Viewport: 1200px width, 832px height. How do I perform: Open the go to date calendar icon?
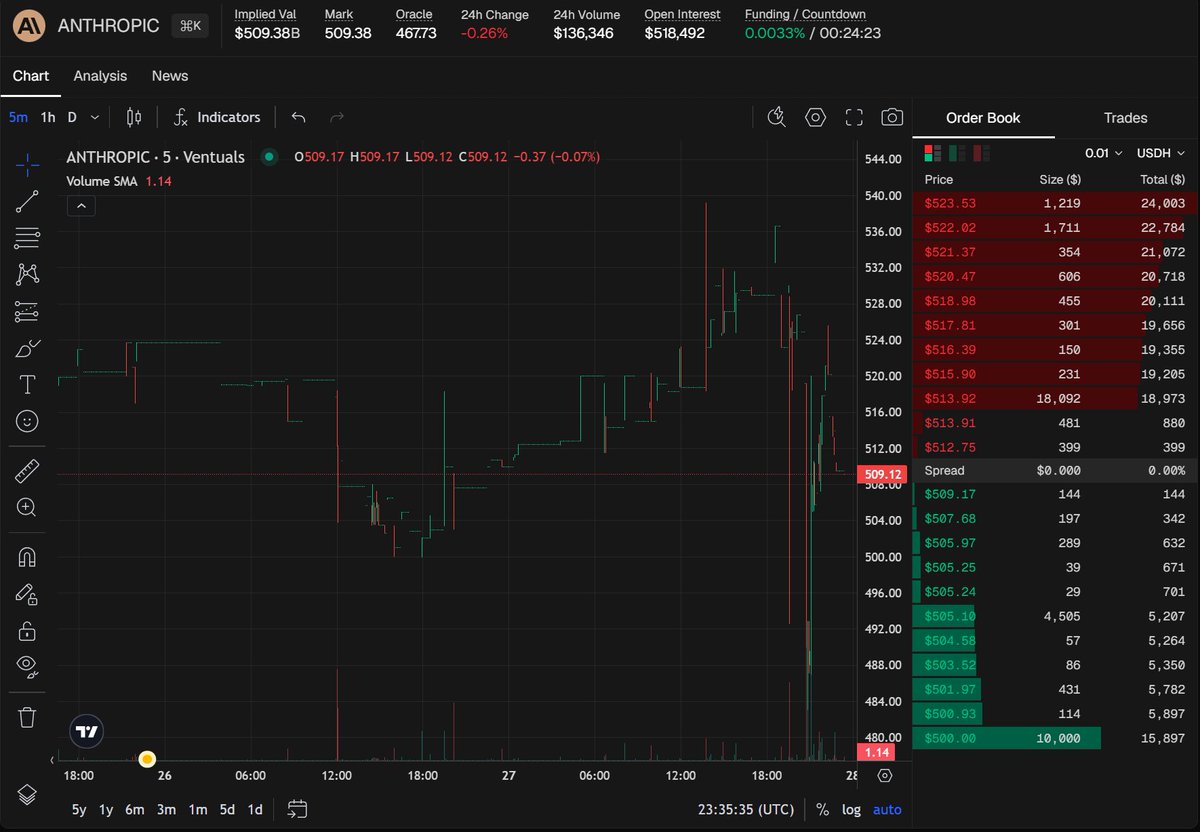click(296, 809)
